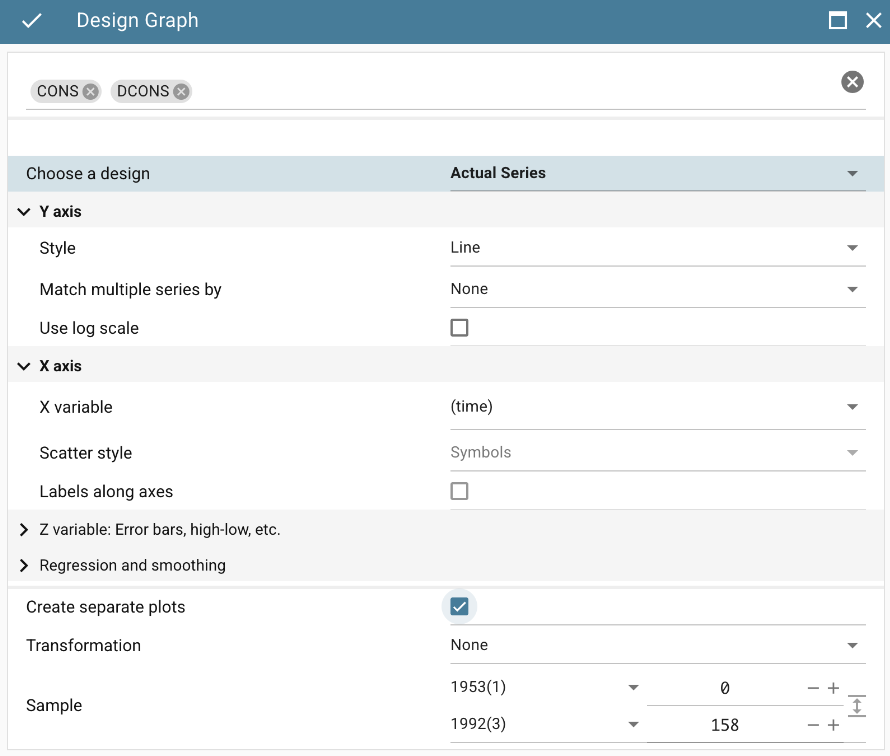Remove the DCONS variable chip

pyautogui.click(x=181, y=91)
